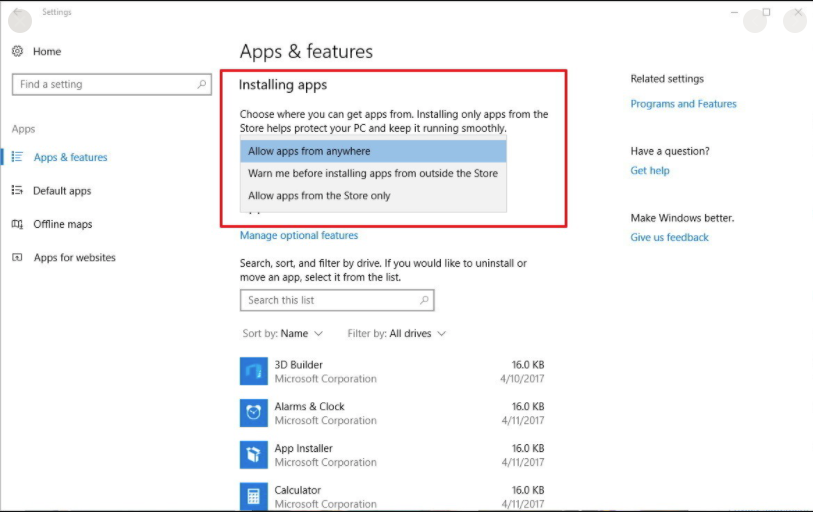Choose Warn me before installing apps option

[x=373, y=173]
